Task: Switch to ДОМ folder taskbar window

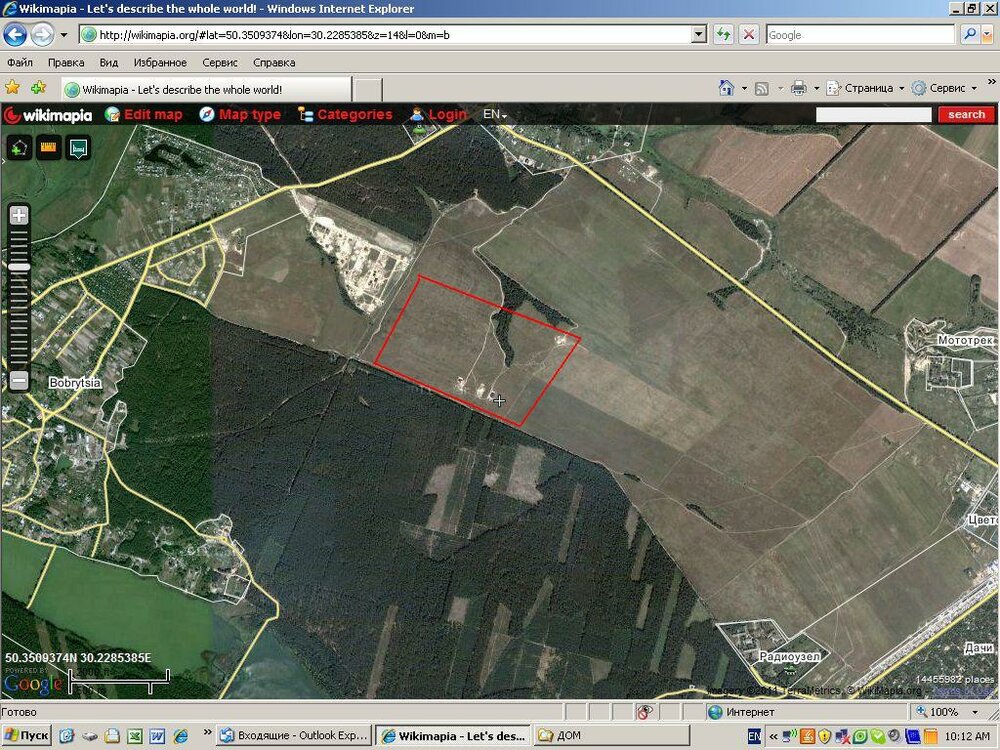Action: [612, 735]
